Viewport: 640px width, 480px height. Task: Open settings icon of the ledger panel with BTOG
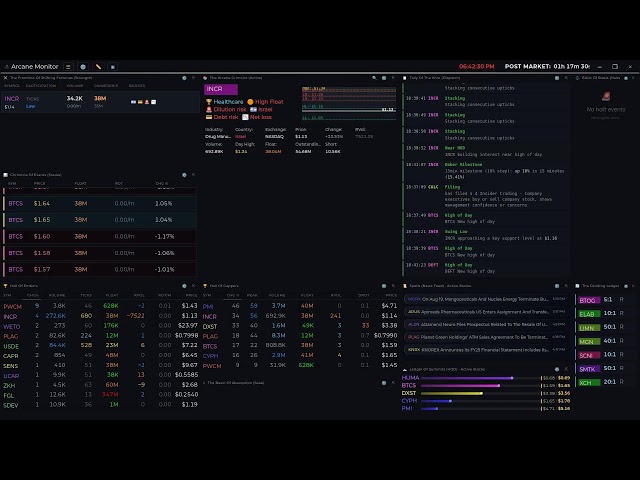pyautogui.click(x=626, y=286)
